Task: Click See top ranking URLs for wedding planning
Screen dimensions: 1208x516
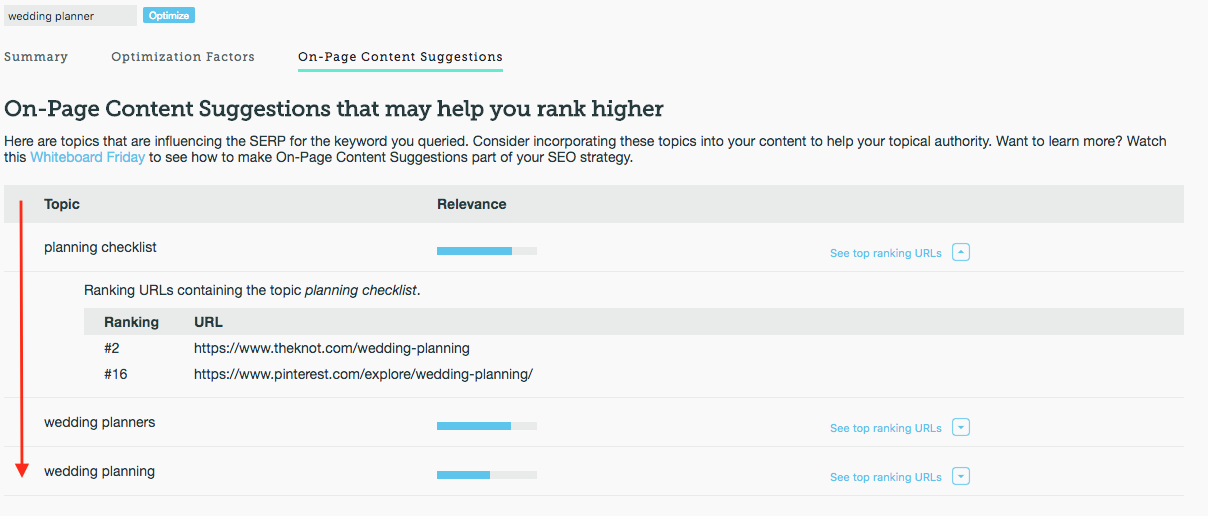Action: tap(885, 478)
